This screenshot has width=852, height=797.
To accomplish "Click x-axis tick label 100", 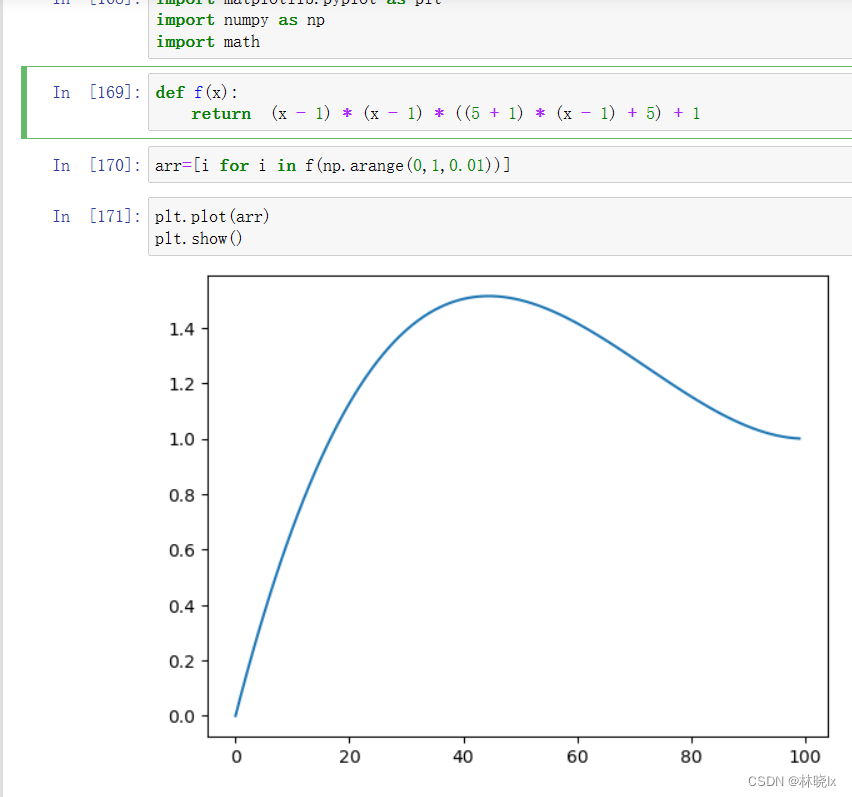I will pyautogui.click(x=805, y=757).
